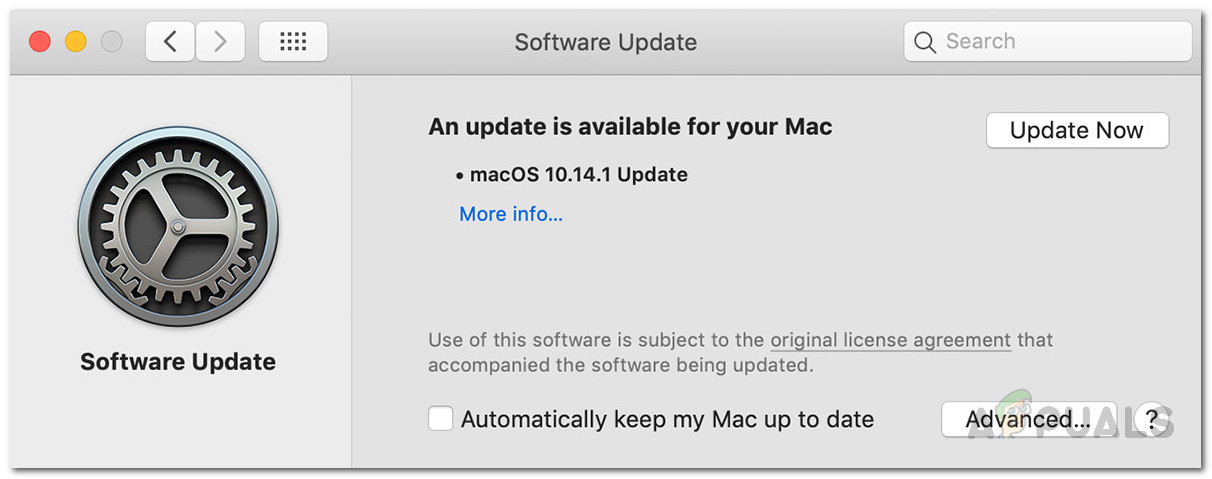The width and height of the screenshot is (1212, 479).
Task: Enable Automatically keep my Mac up to date
Action: coord(441,419)
